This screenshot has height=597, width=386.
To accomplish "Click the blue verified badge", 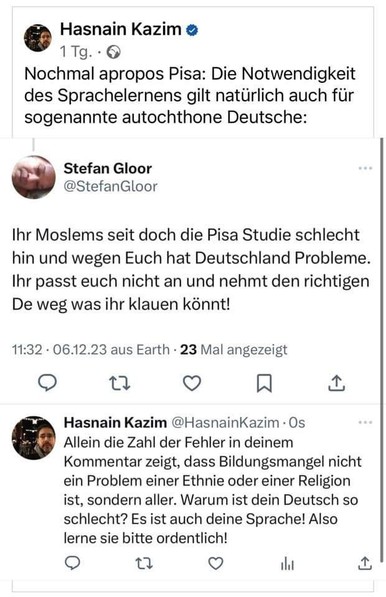I will point(192,30).
